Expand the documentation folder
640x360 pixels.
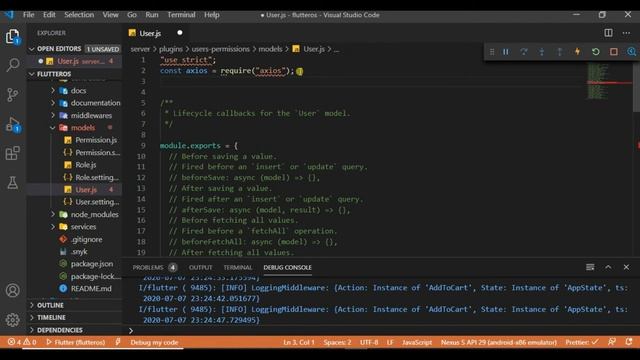53,103
